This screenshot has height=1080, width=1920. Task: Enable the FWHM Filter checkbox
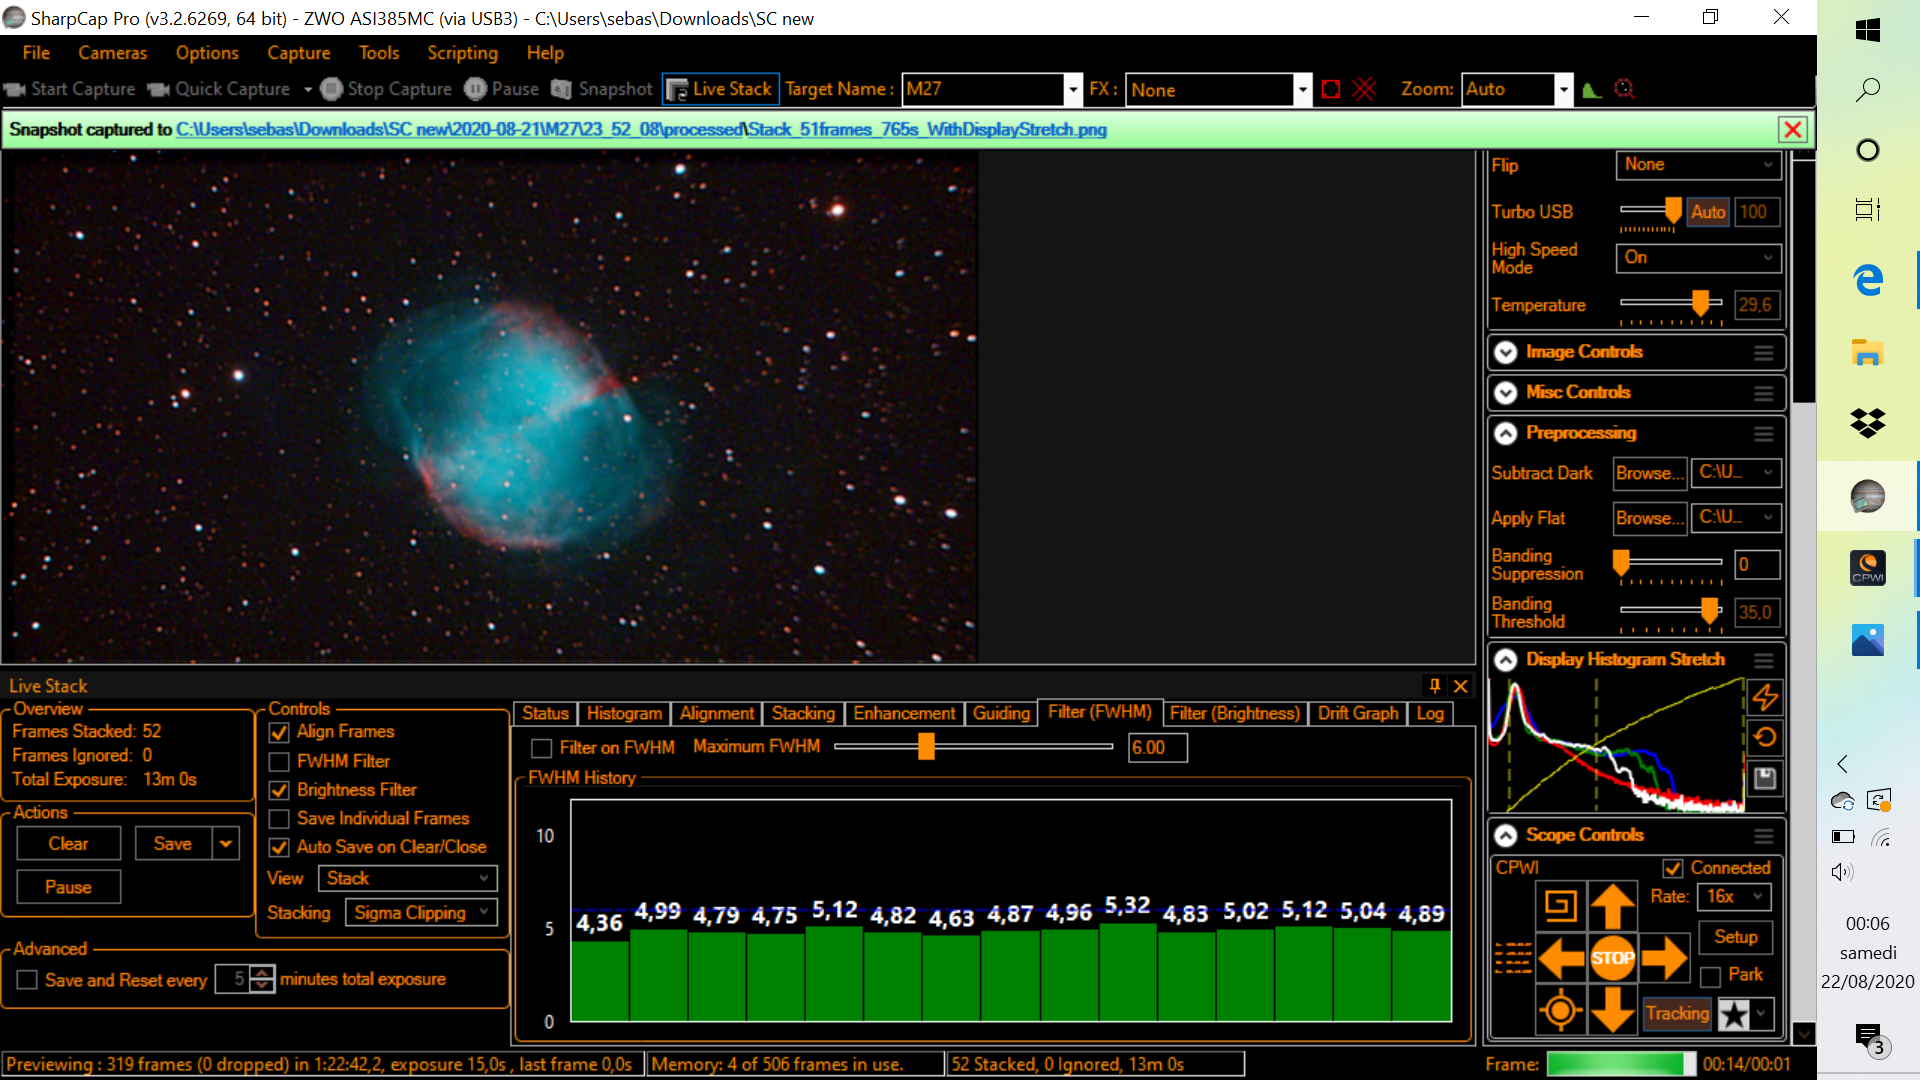(x=279, y=762)
